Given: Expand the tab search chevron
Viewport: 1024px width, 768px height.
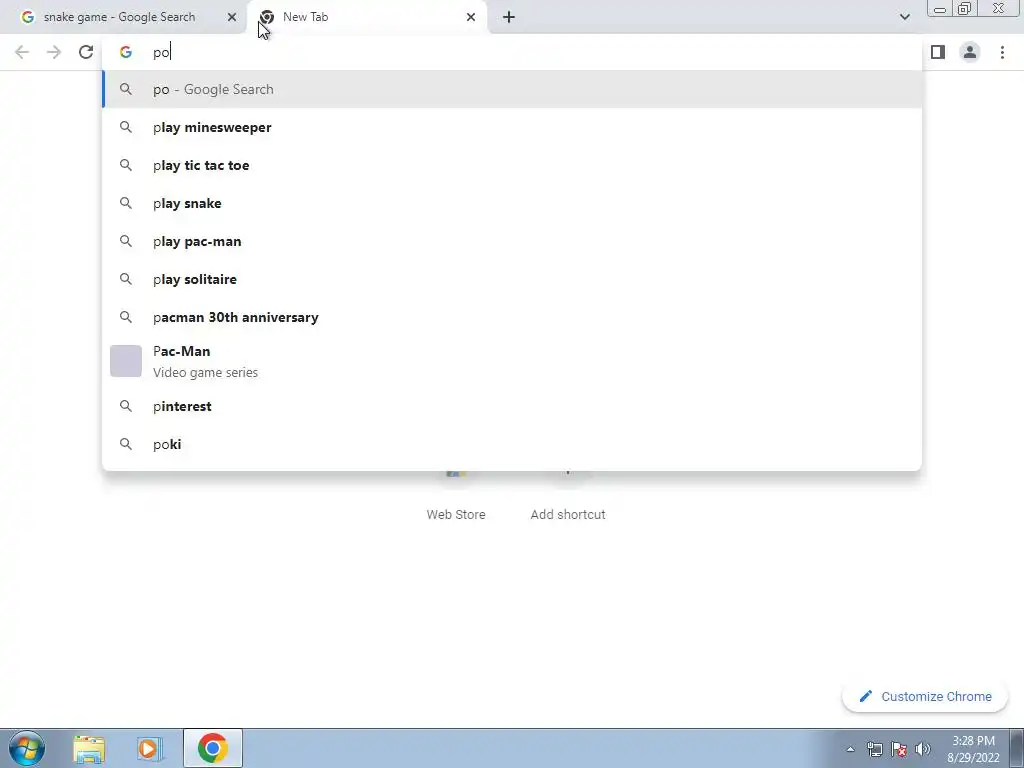Looking at the screenshot, I should (904, 17).
